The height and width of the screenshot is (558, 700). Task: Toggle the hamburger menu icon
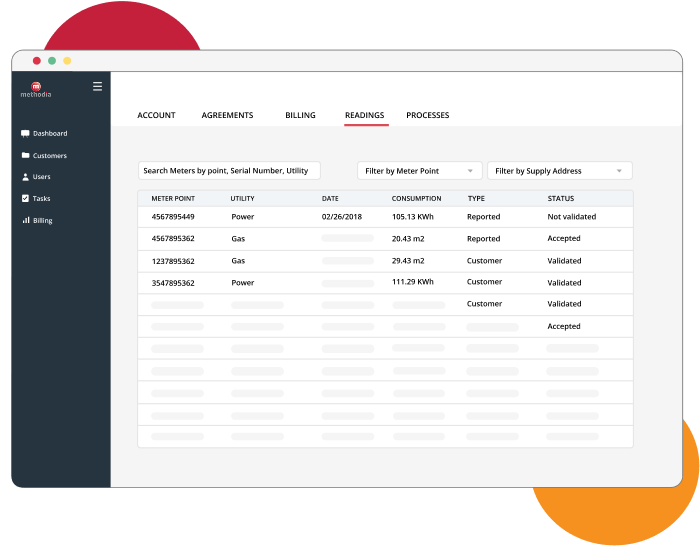pyautogui.click(x=97, y=86)
